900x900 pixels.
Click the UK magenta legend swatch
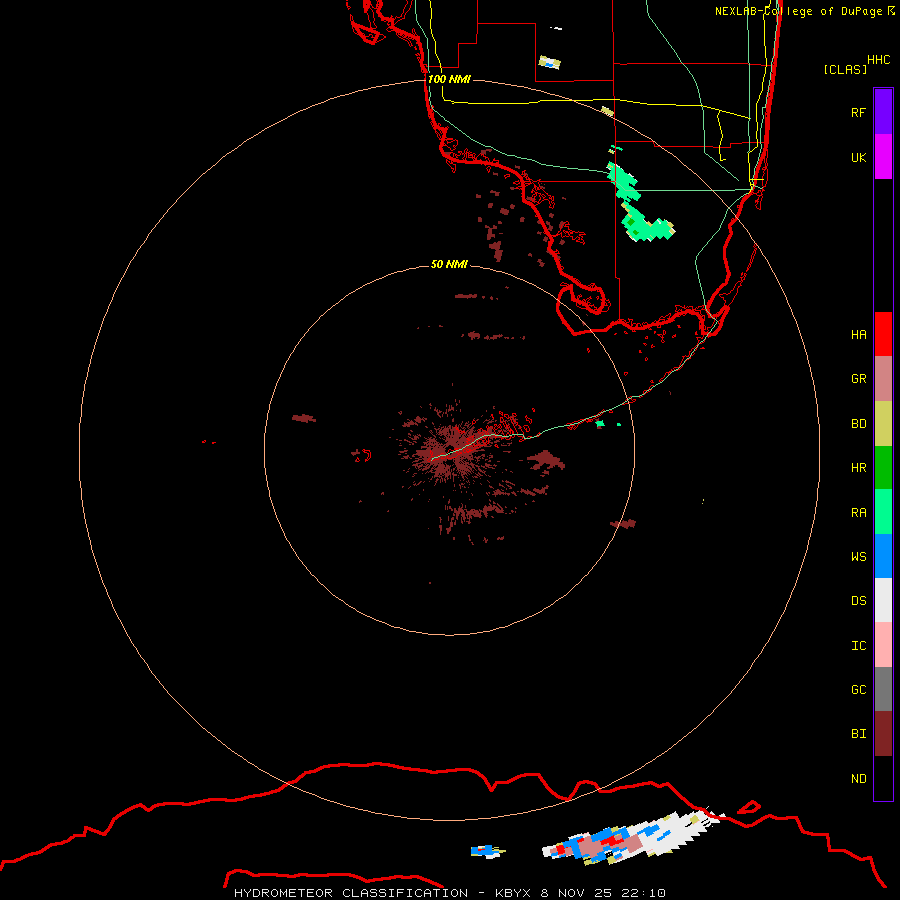point(883,157)
